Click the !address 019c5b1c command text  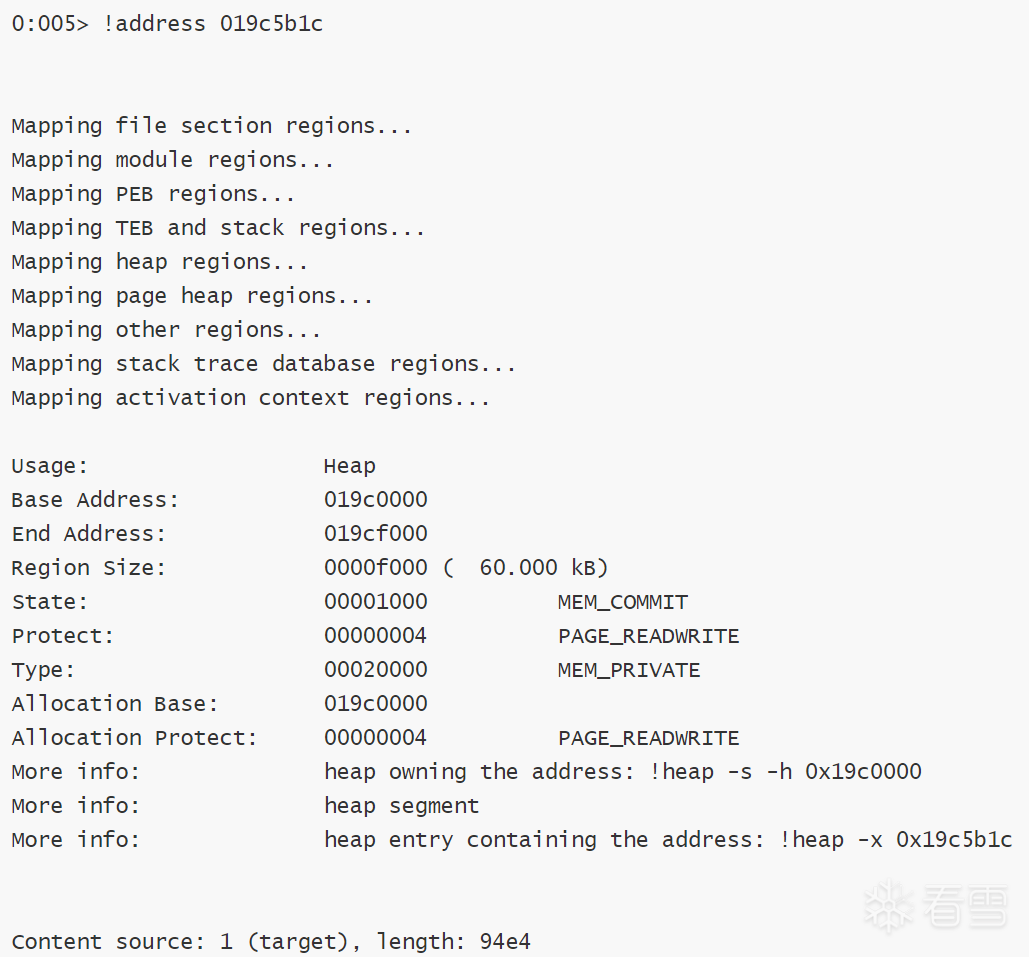tap(213, 24)
